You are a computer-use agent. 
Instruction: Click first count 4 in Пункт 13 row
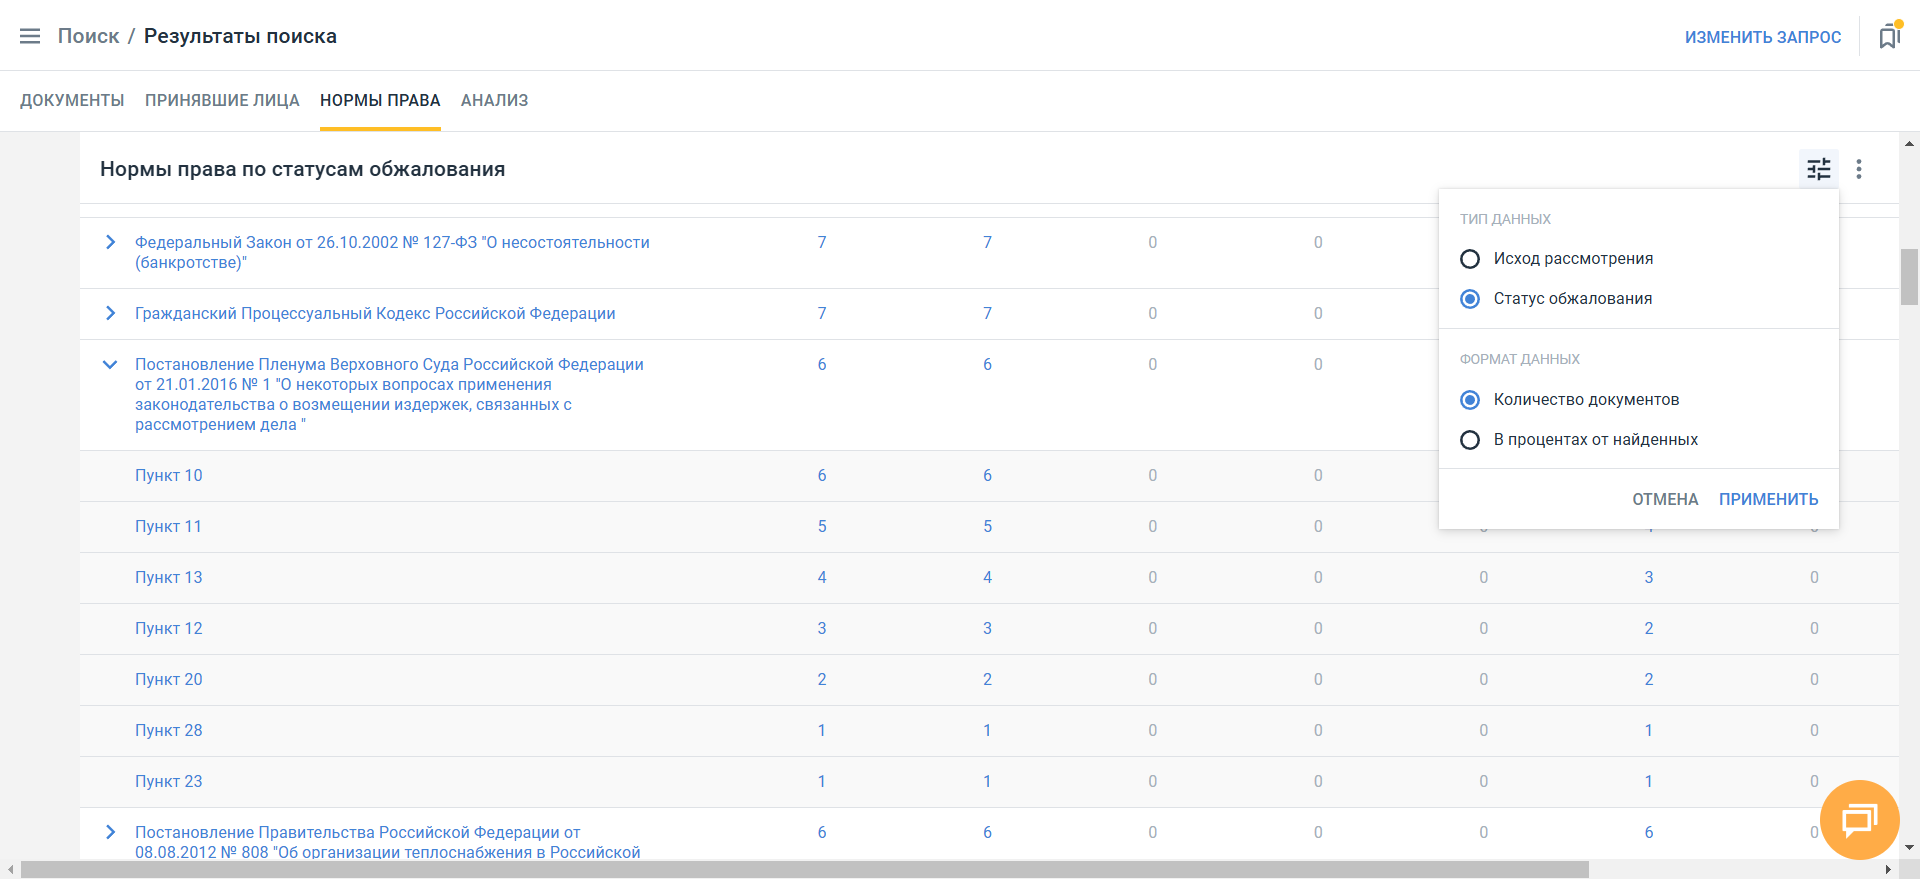point(822,577)
